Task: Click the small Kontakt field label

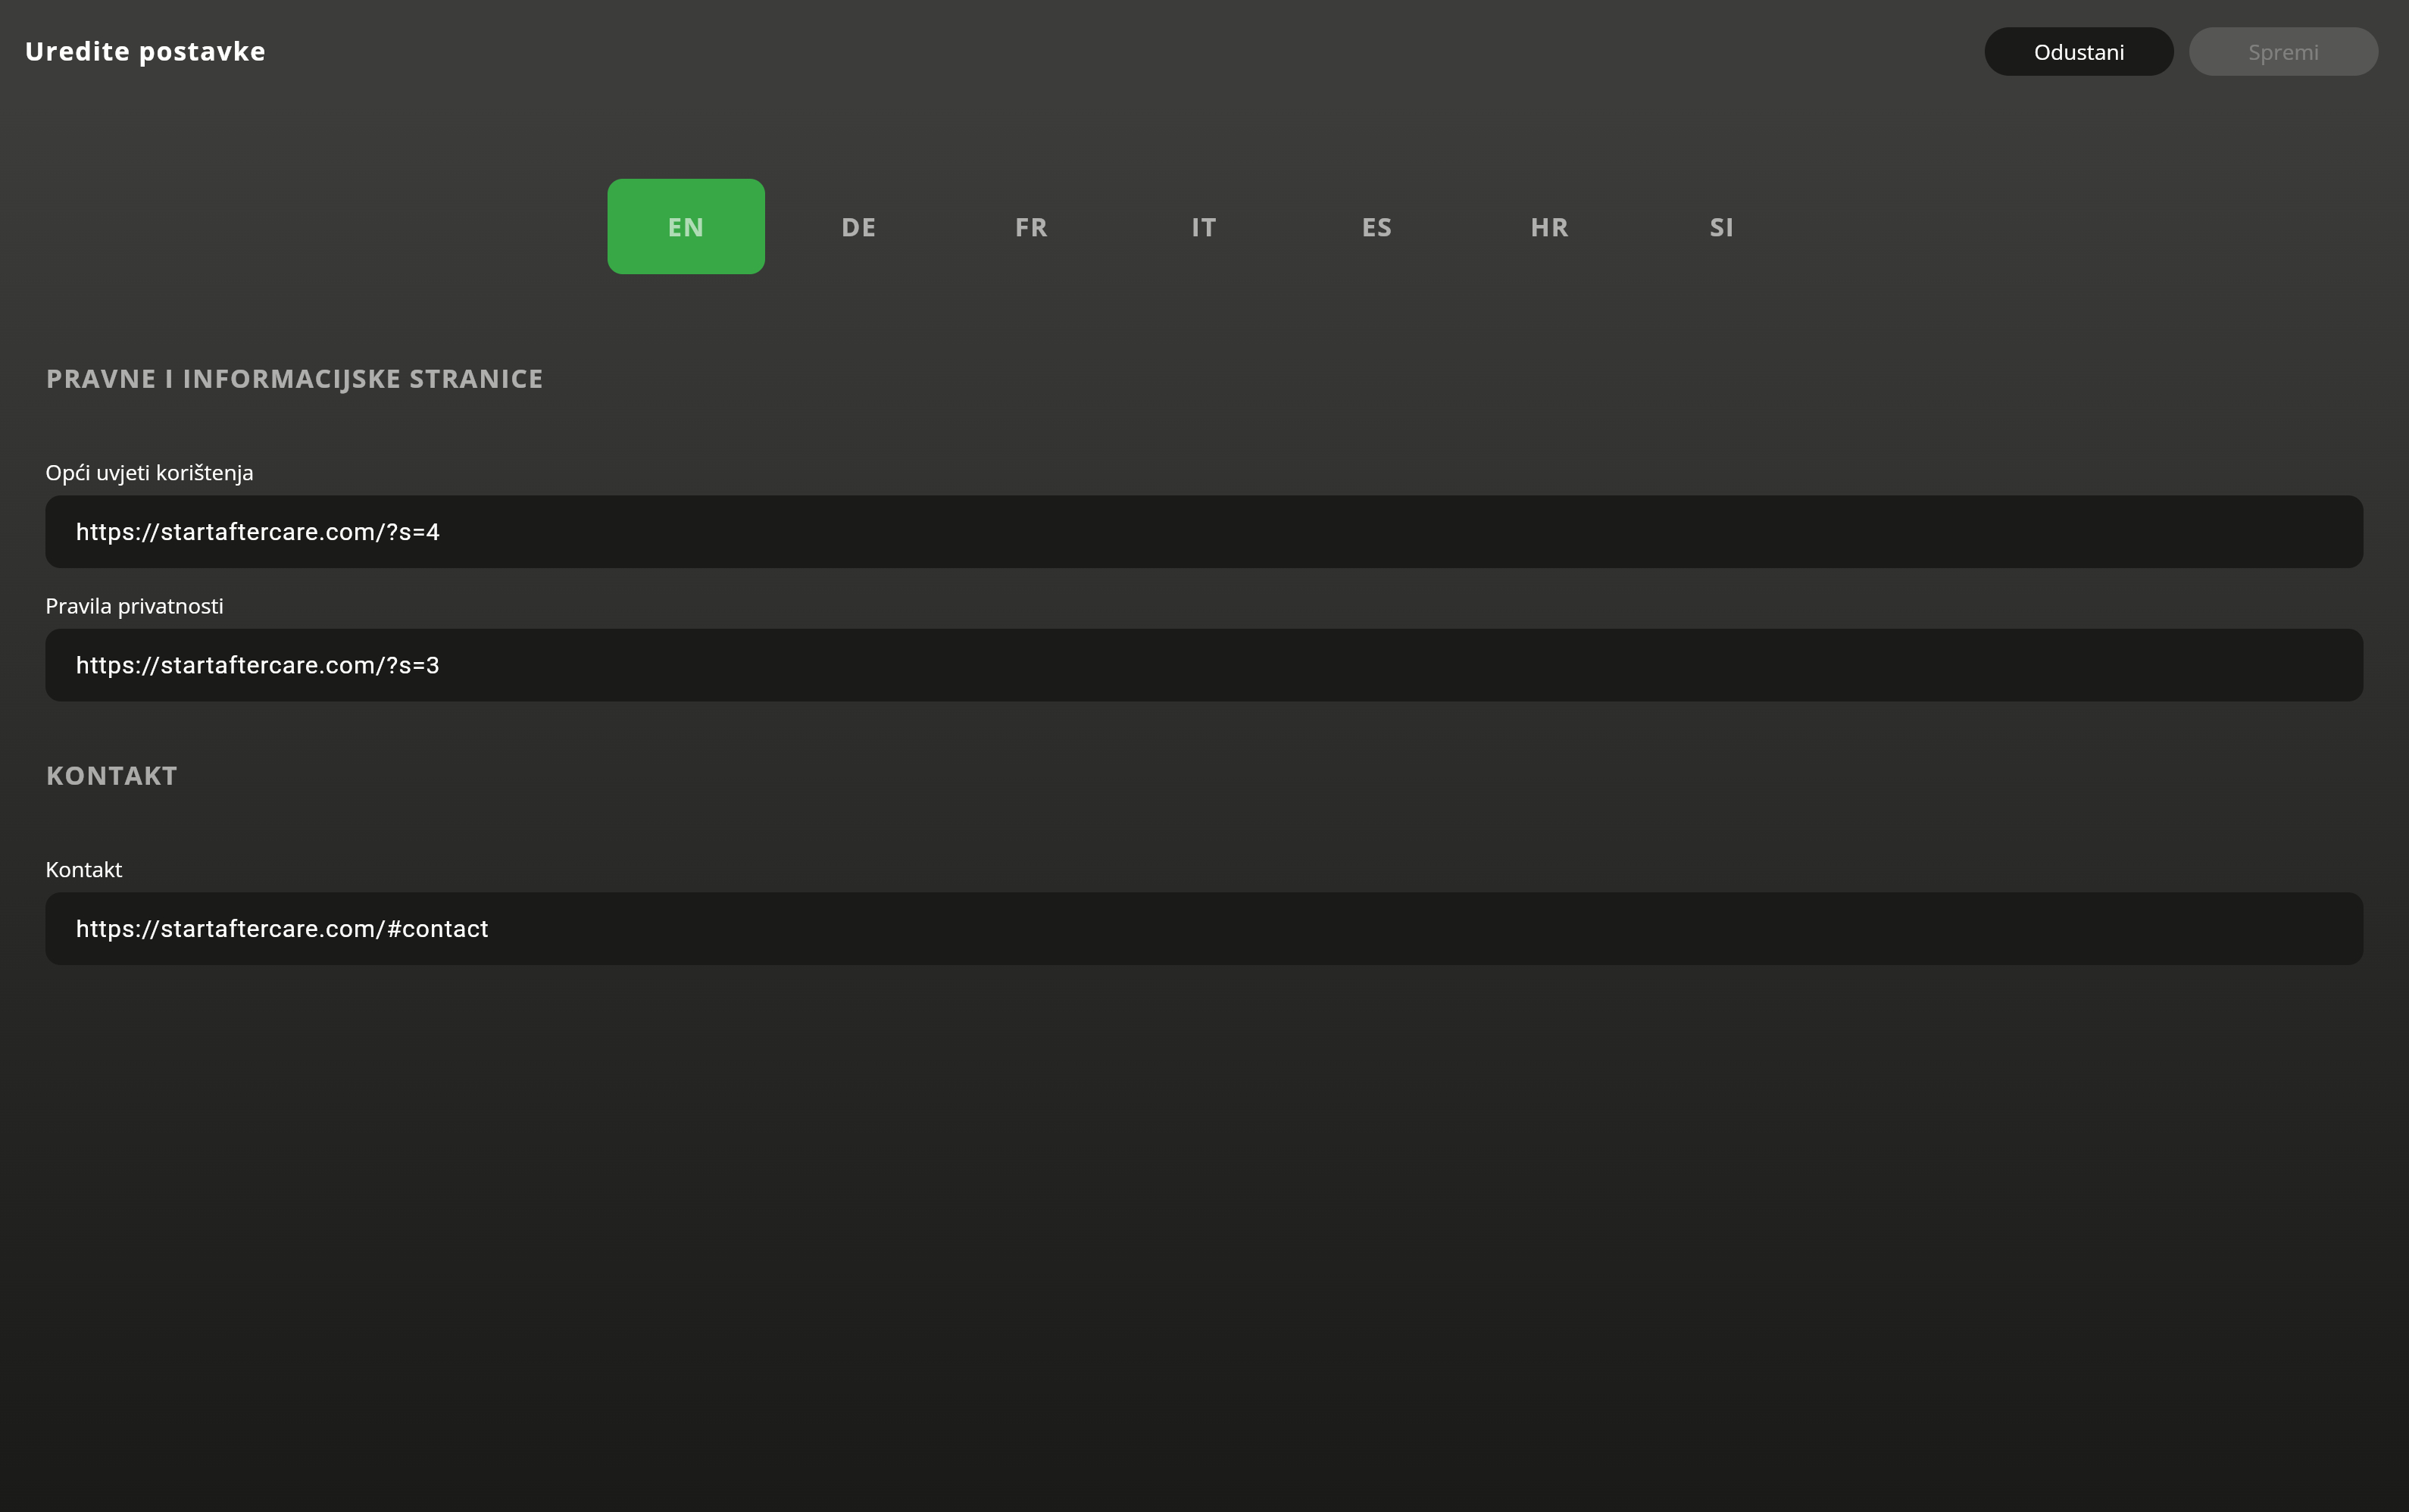Action: pos(84,870)
